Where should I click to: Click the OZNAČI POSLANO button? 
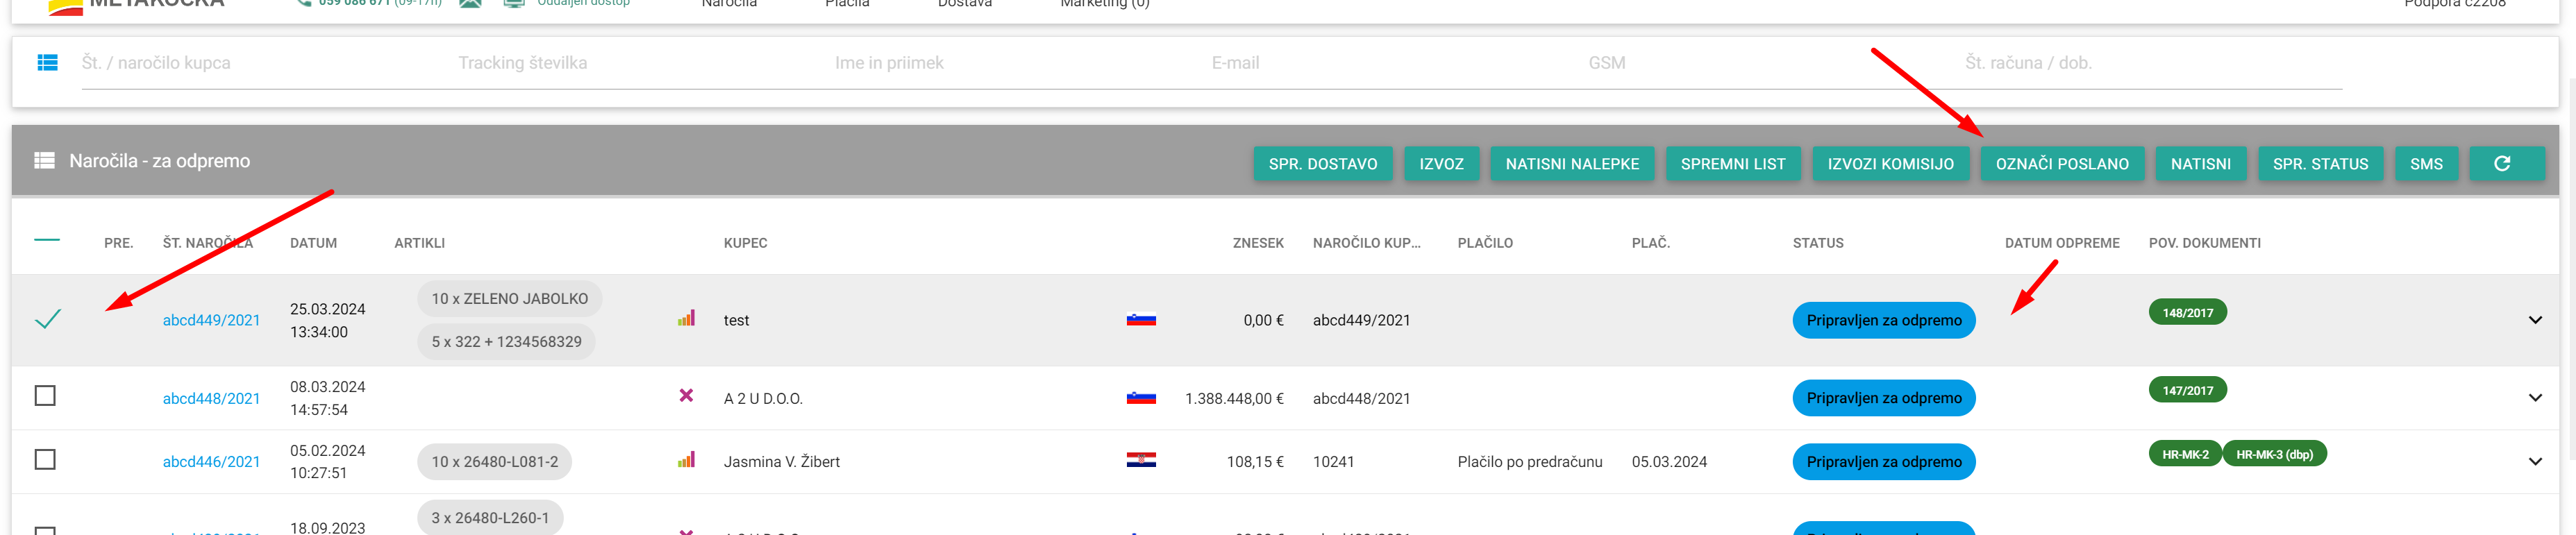pyautogui.click(x=2062, y=164)
